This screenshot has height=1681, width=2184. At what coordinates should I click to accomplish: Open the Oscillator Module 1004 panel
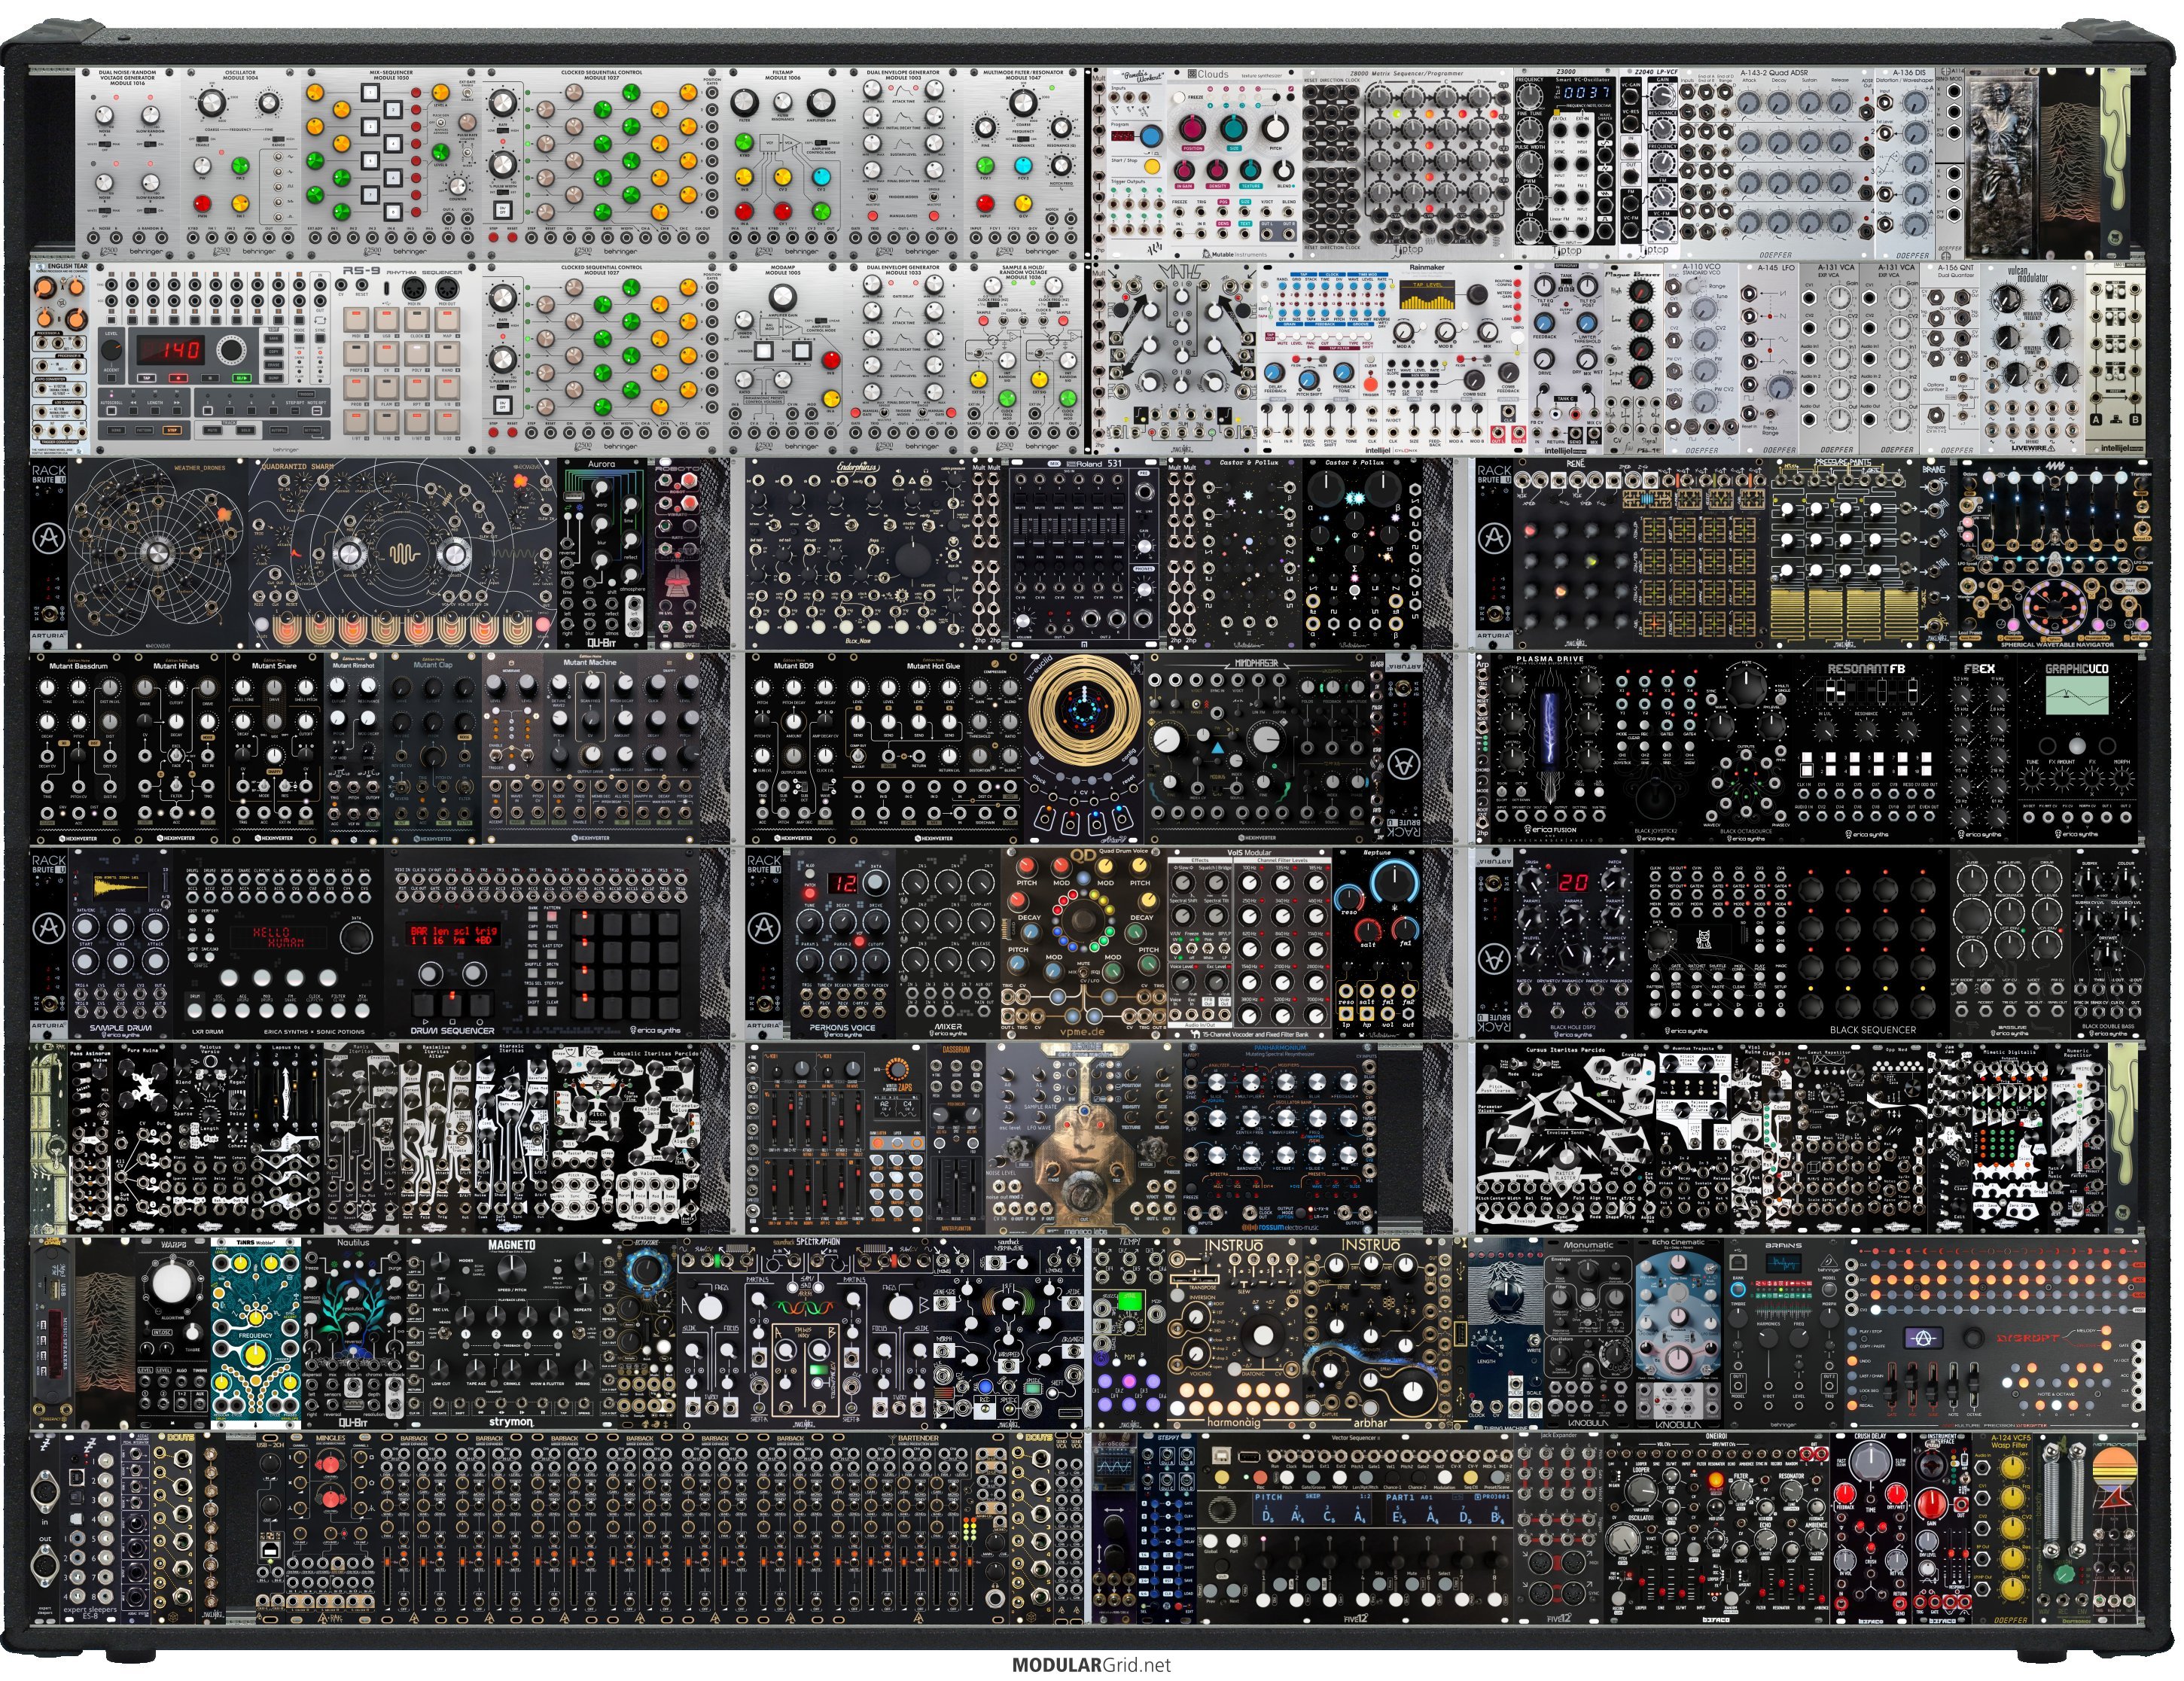[241, 163]
